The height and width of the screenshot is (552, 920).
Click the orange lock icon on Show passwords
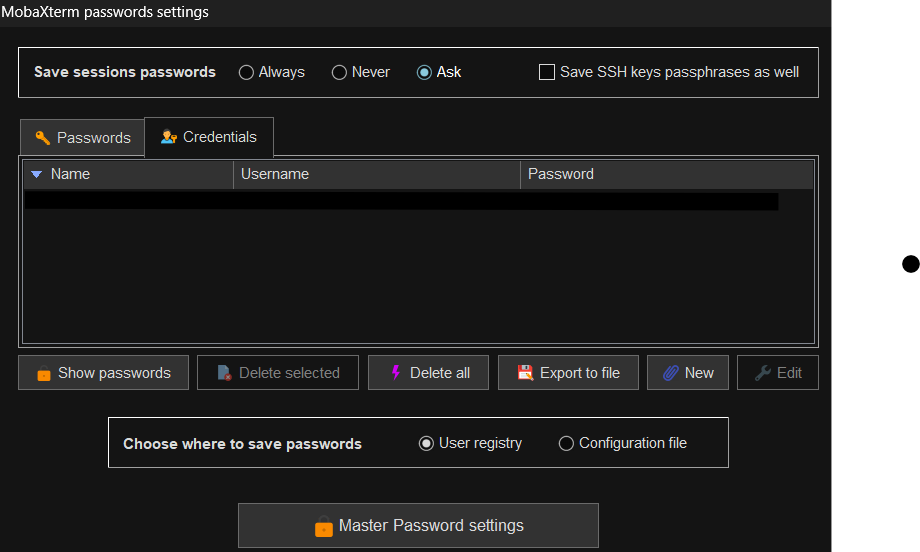point(43,373)
